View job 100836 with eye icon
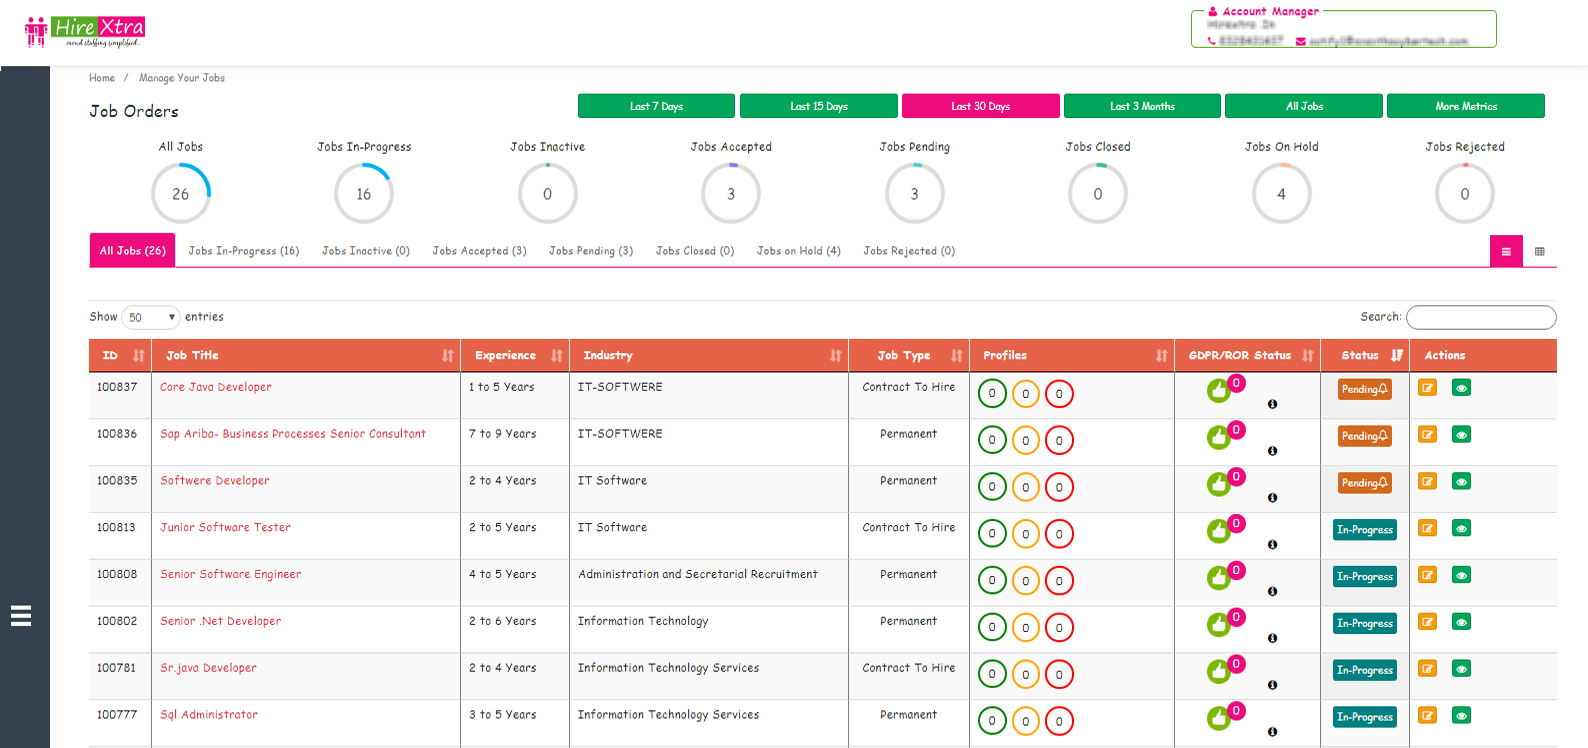Image resolution: width=1588 pixels, height=748 pixels. tap(1461, 435)
